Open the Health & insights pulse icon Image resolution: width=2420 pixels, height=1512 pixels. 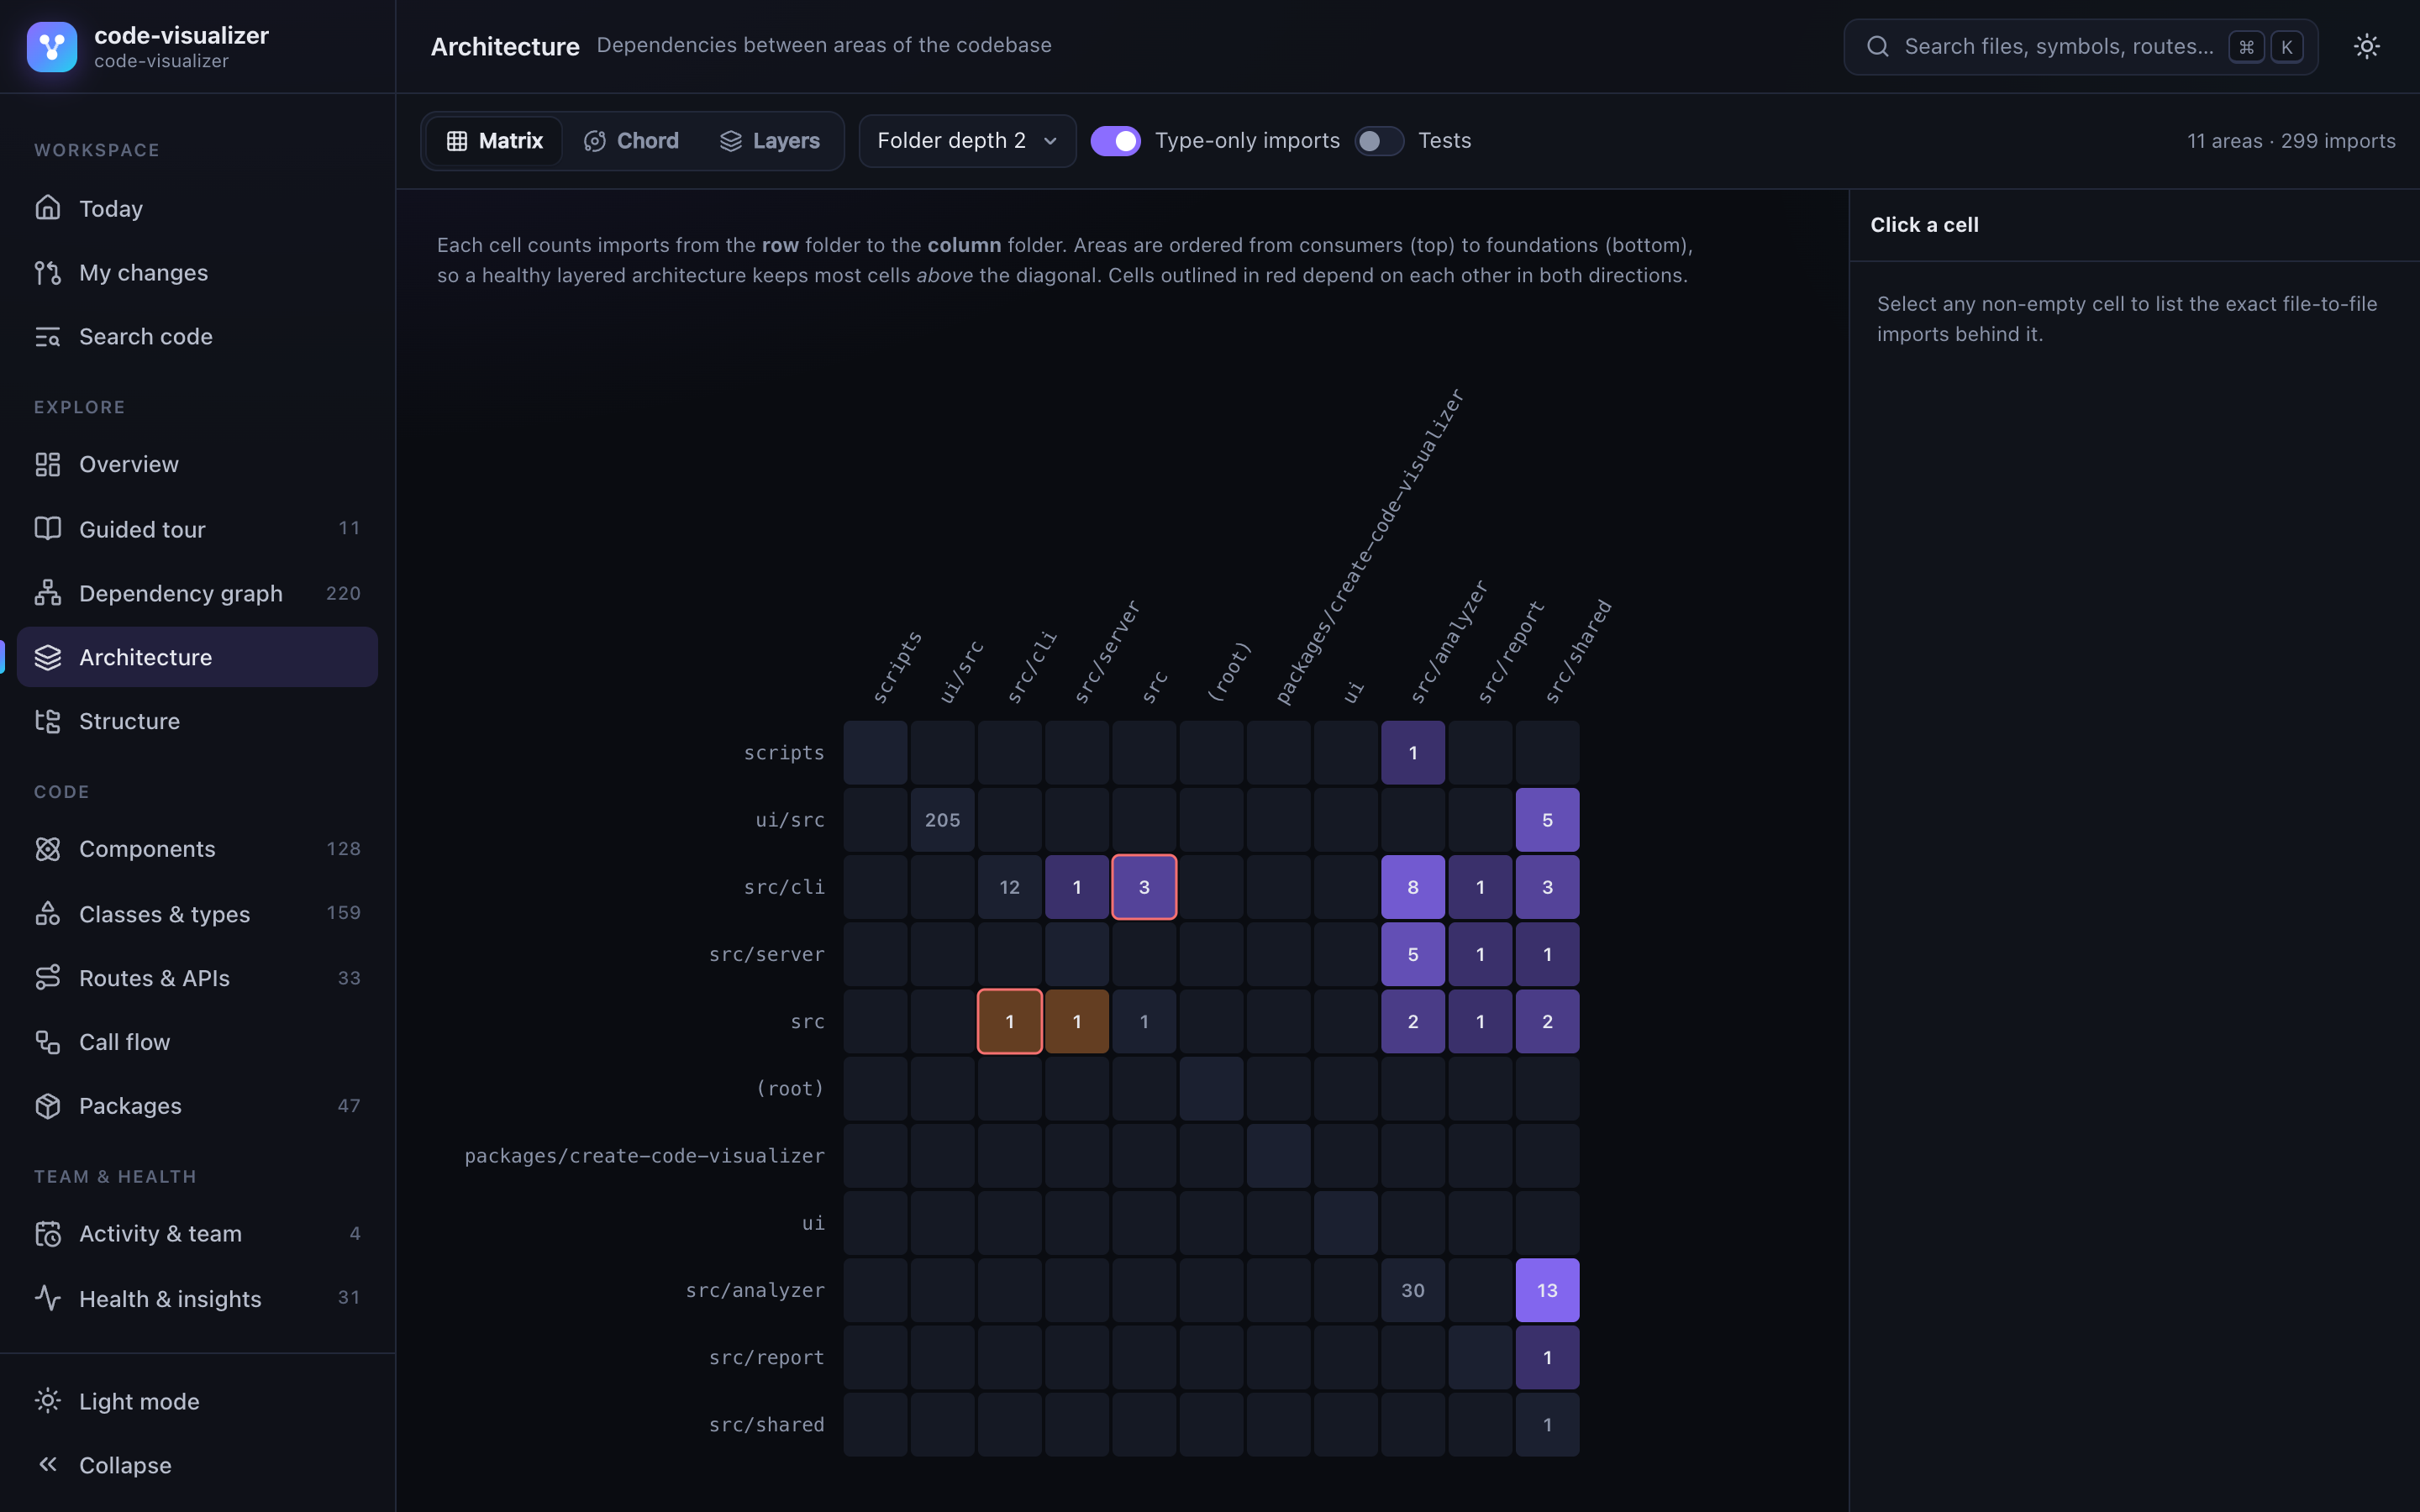pos(48,1298)
